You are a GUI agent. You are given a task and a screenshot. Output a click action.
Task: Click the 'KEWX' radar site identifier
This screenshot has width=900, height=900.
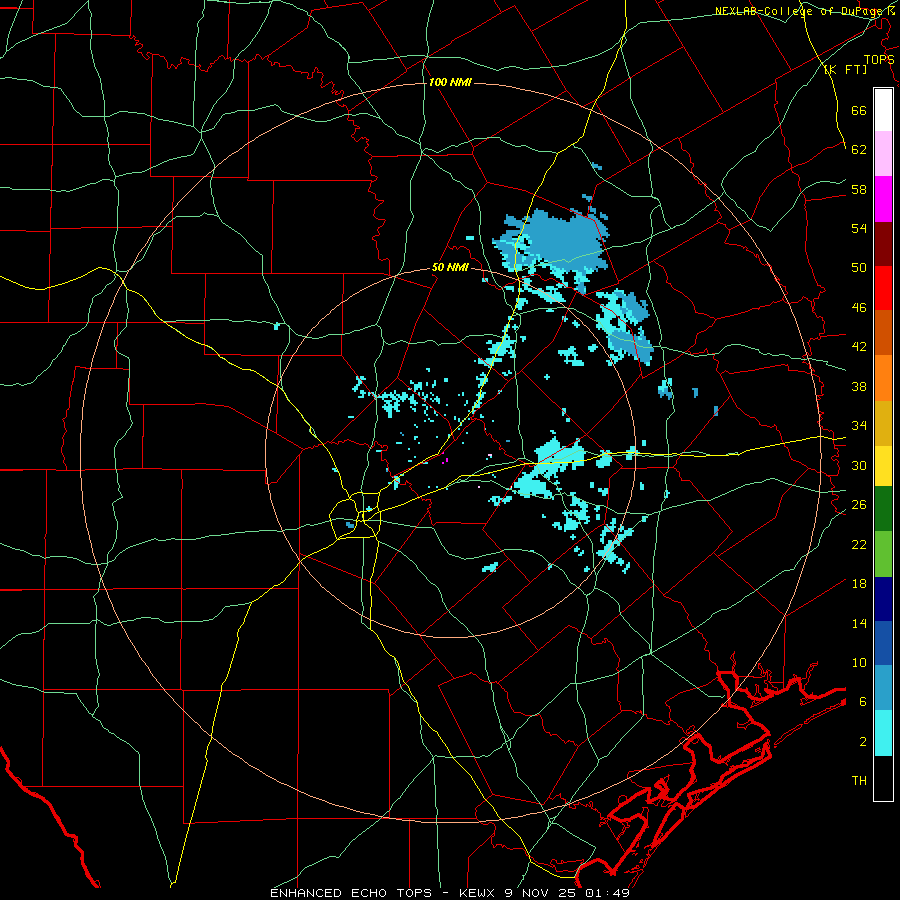coord(478,893)
